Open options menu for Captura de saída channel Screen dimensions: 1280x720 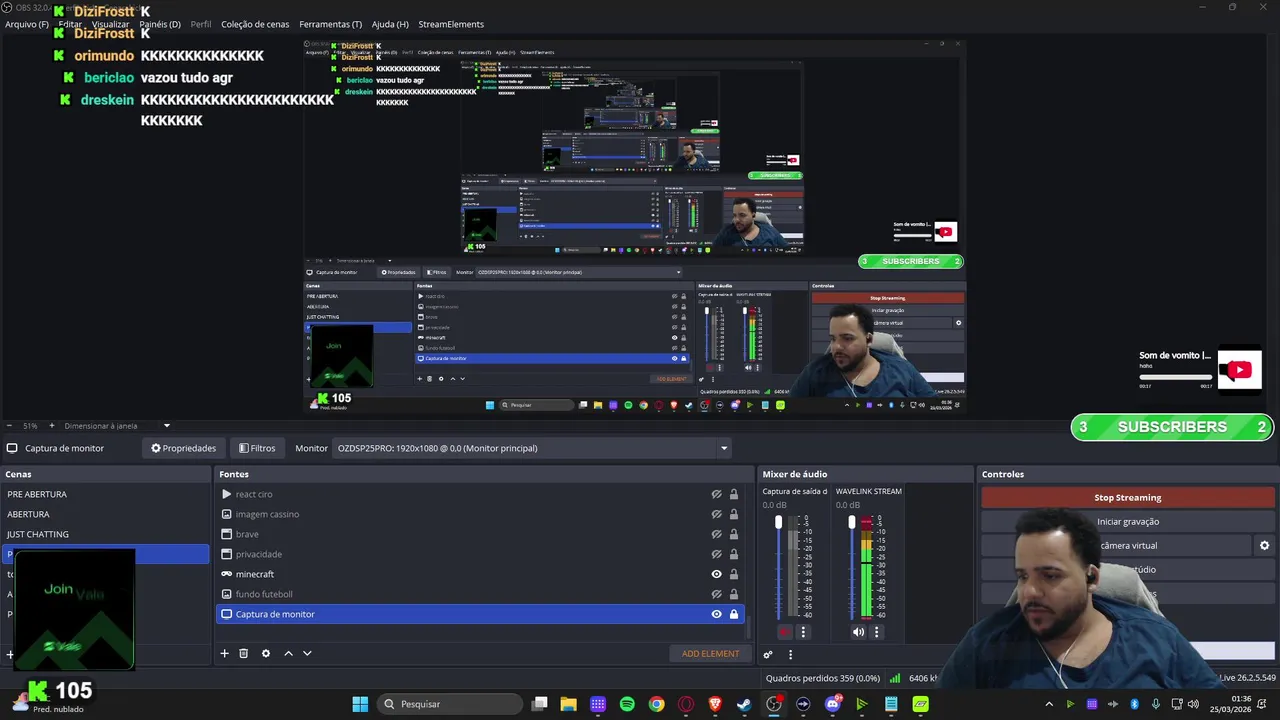pyautogui.click(x=802, y=632)
